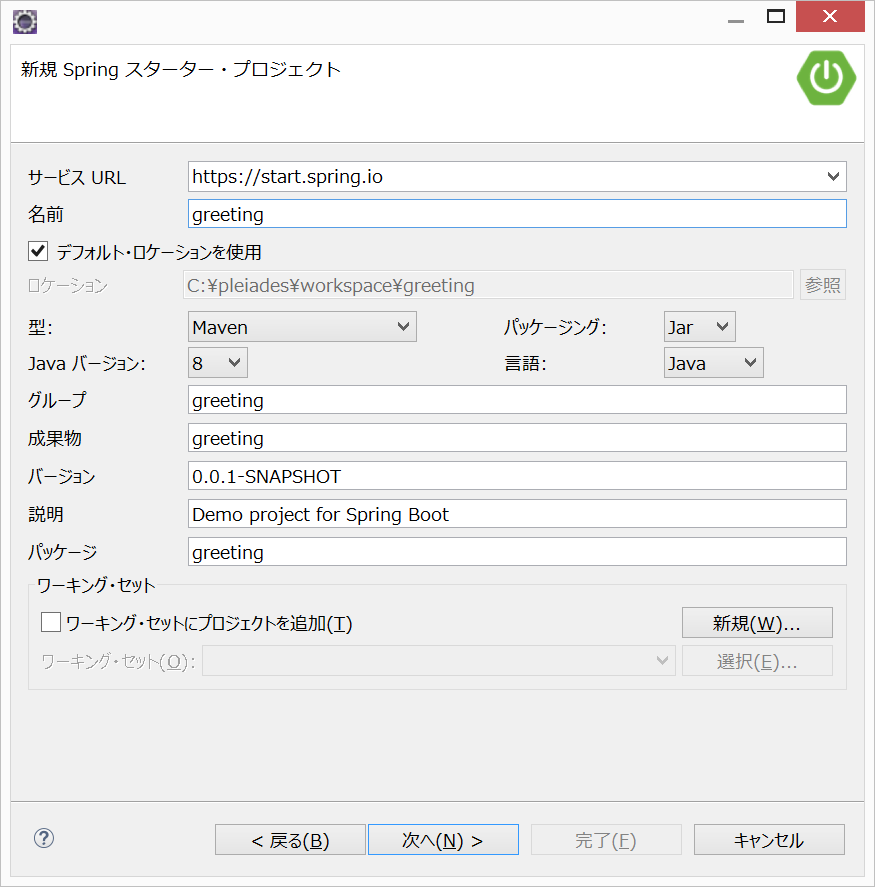The image size is (875, 887).
Task: Click the back button 戻る(B)
Action: click(x=290, y=839)
